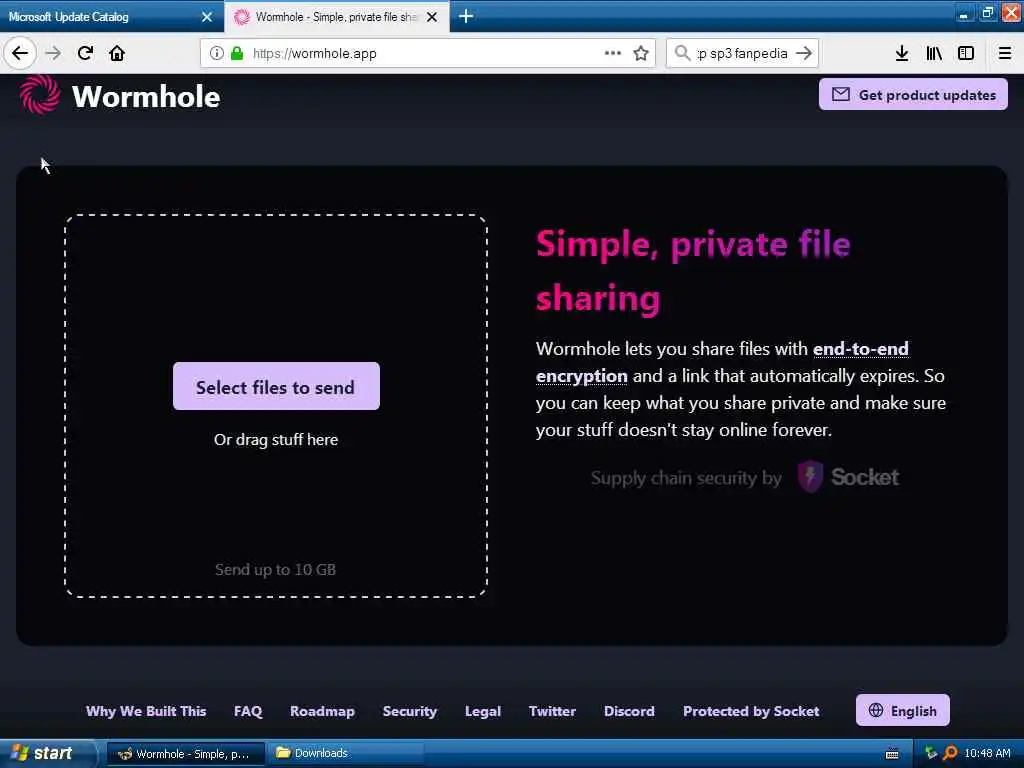Open the Downloads toolbar arrow icon
This screenshot has height=768, width=1024.
click(x=902, y=53)
